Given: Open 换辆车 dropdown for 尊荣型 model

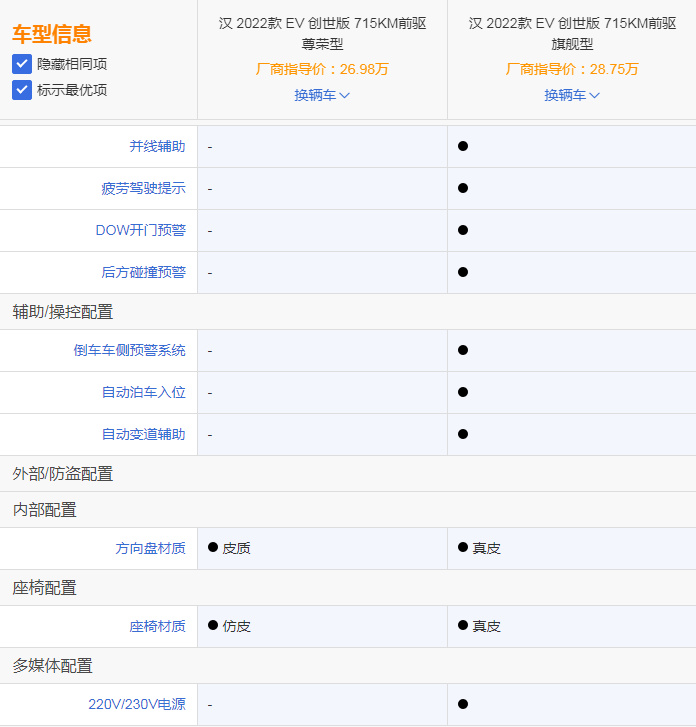Looking at the screenshot, I should click(322, 95).
